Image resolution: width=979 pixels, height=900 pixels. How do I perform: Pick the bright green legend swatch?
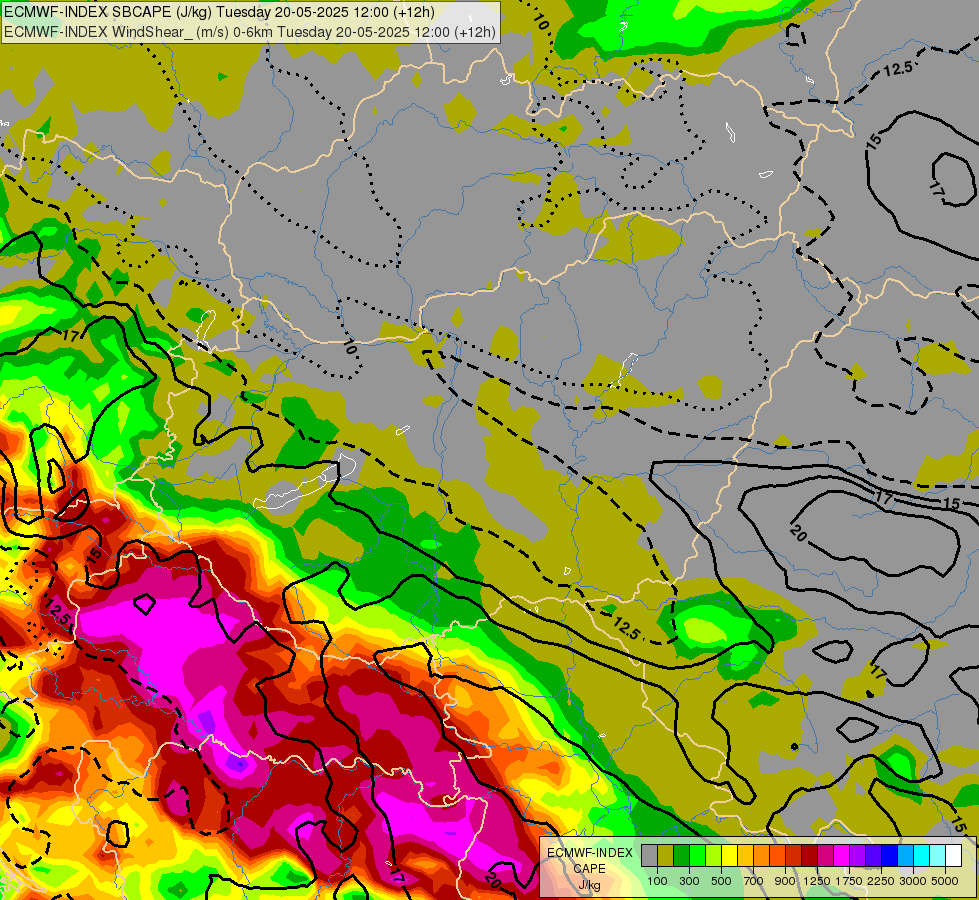(x=697, y=856)
